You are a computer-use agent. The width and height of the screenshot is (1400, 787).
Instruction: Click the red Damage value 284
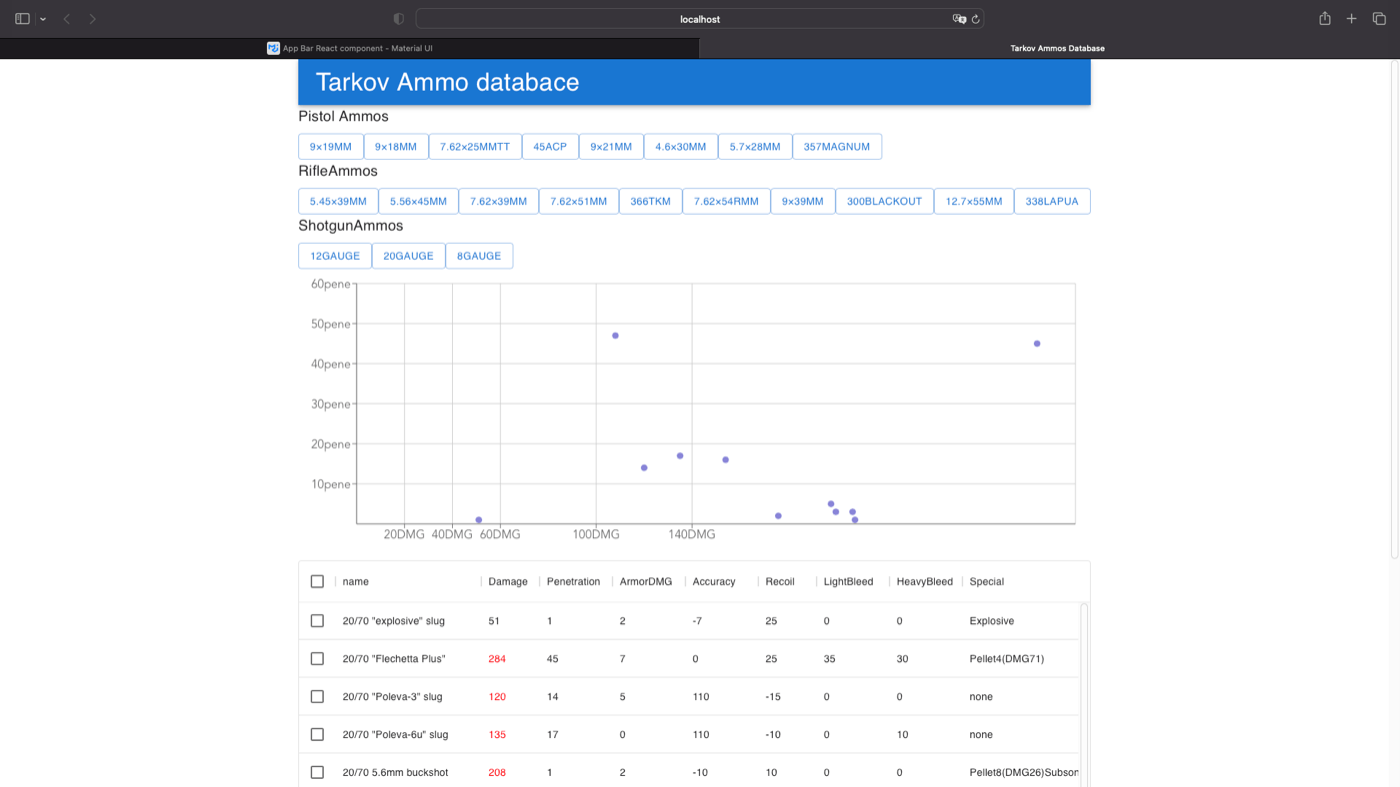(x=497, y=659)
